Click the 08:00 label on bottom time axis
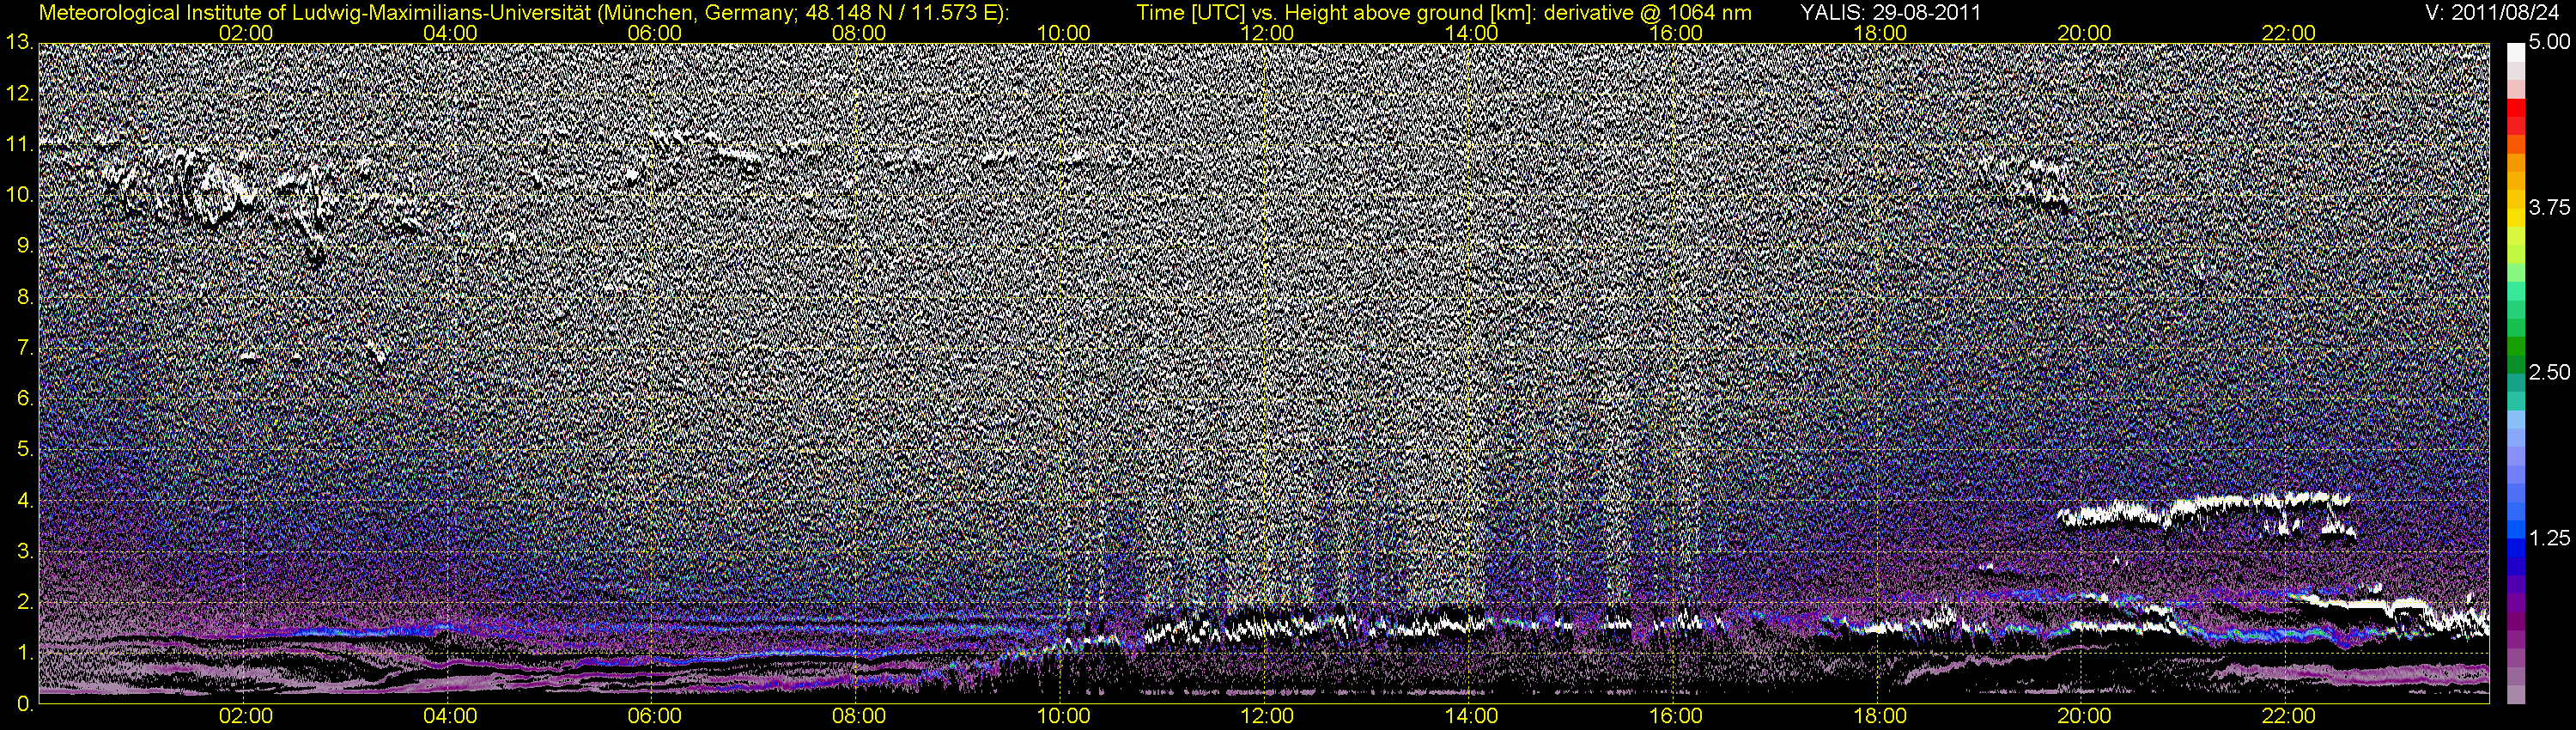Screen dimensions: 2576x730 click(858, 716)
